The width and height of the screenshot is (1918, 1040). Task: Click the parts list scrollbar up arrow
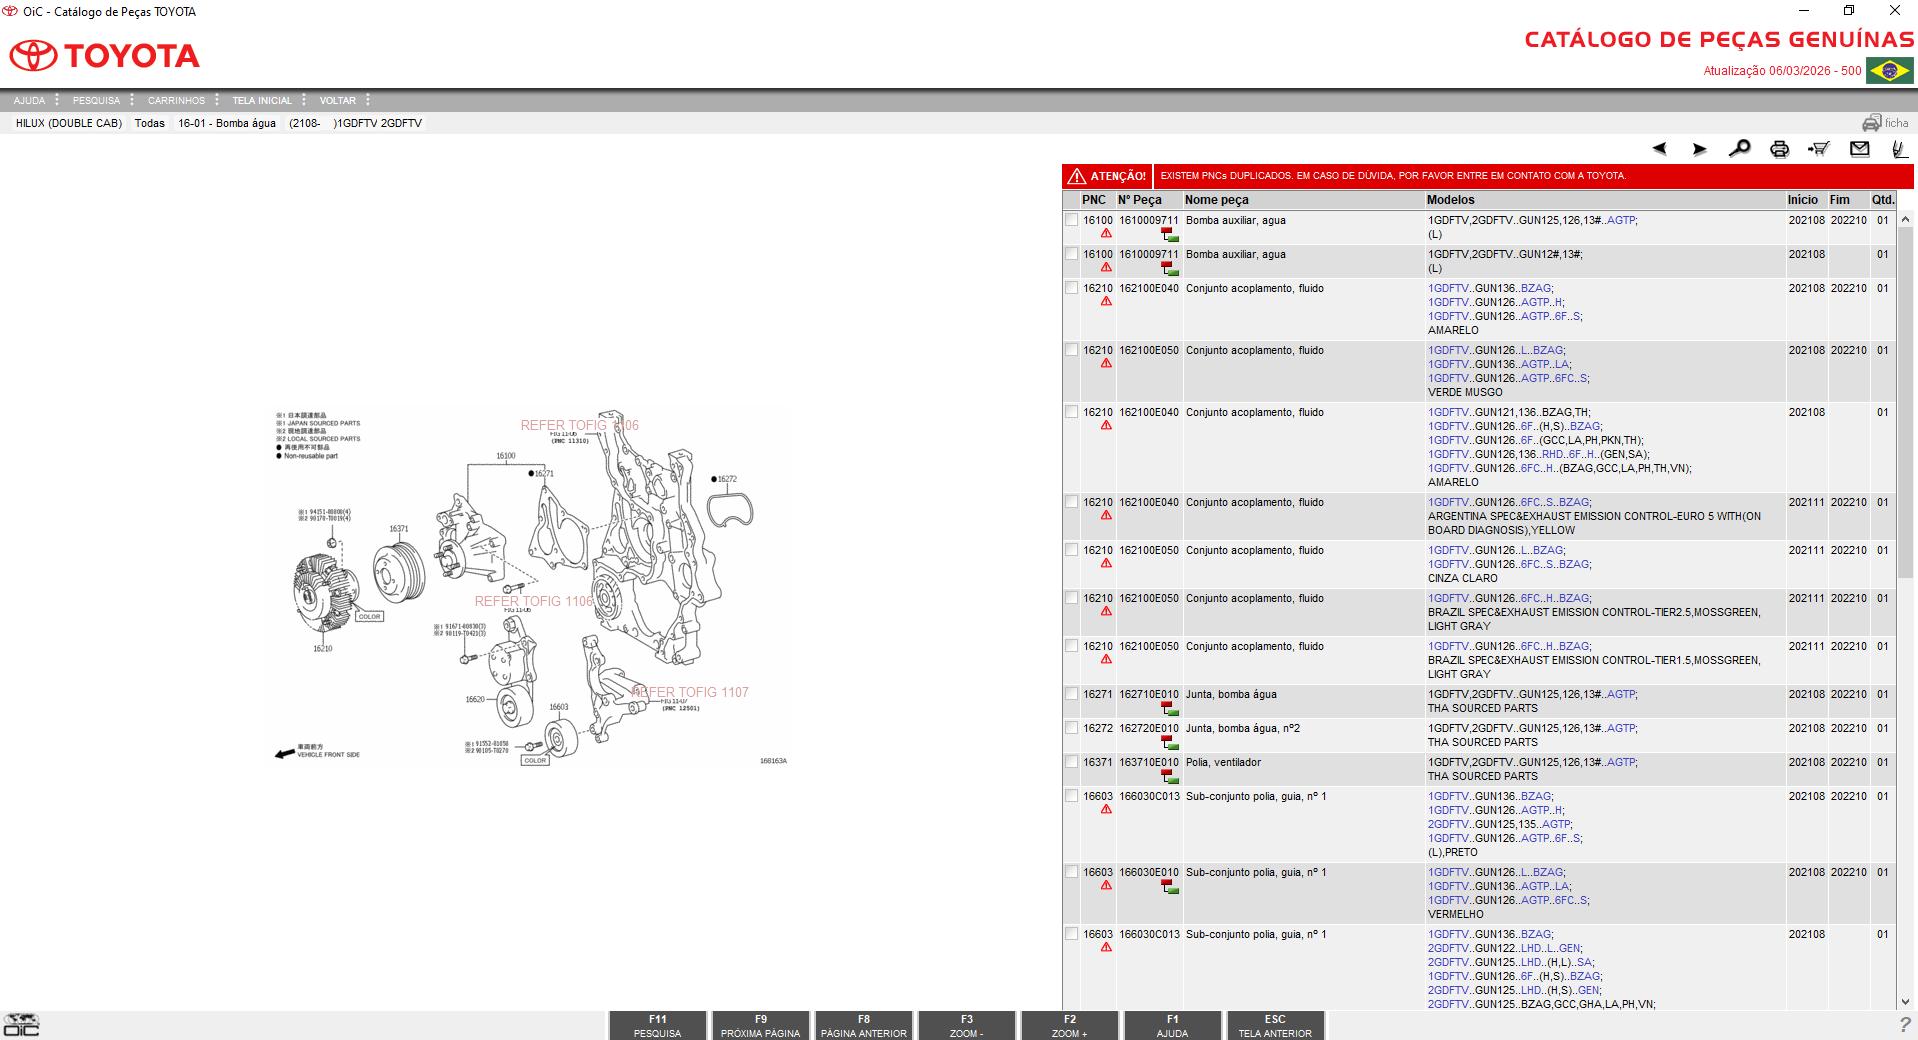(x=1905, y=219)
